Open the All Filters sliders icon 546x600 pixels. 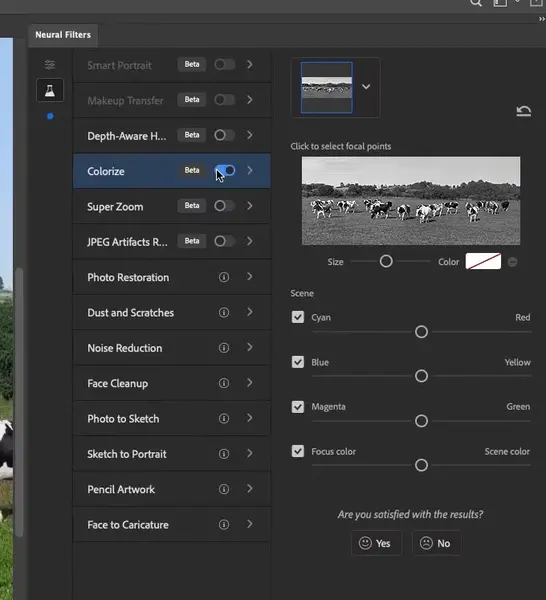[x=50, y=65]
